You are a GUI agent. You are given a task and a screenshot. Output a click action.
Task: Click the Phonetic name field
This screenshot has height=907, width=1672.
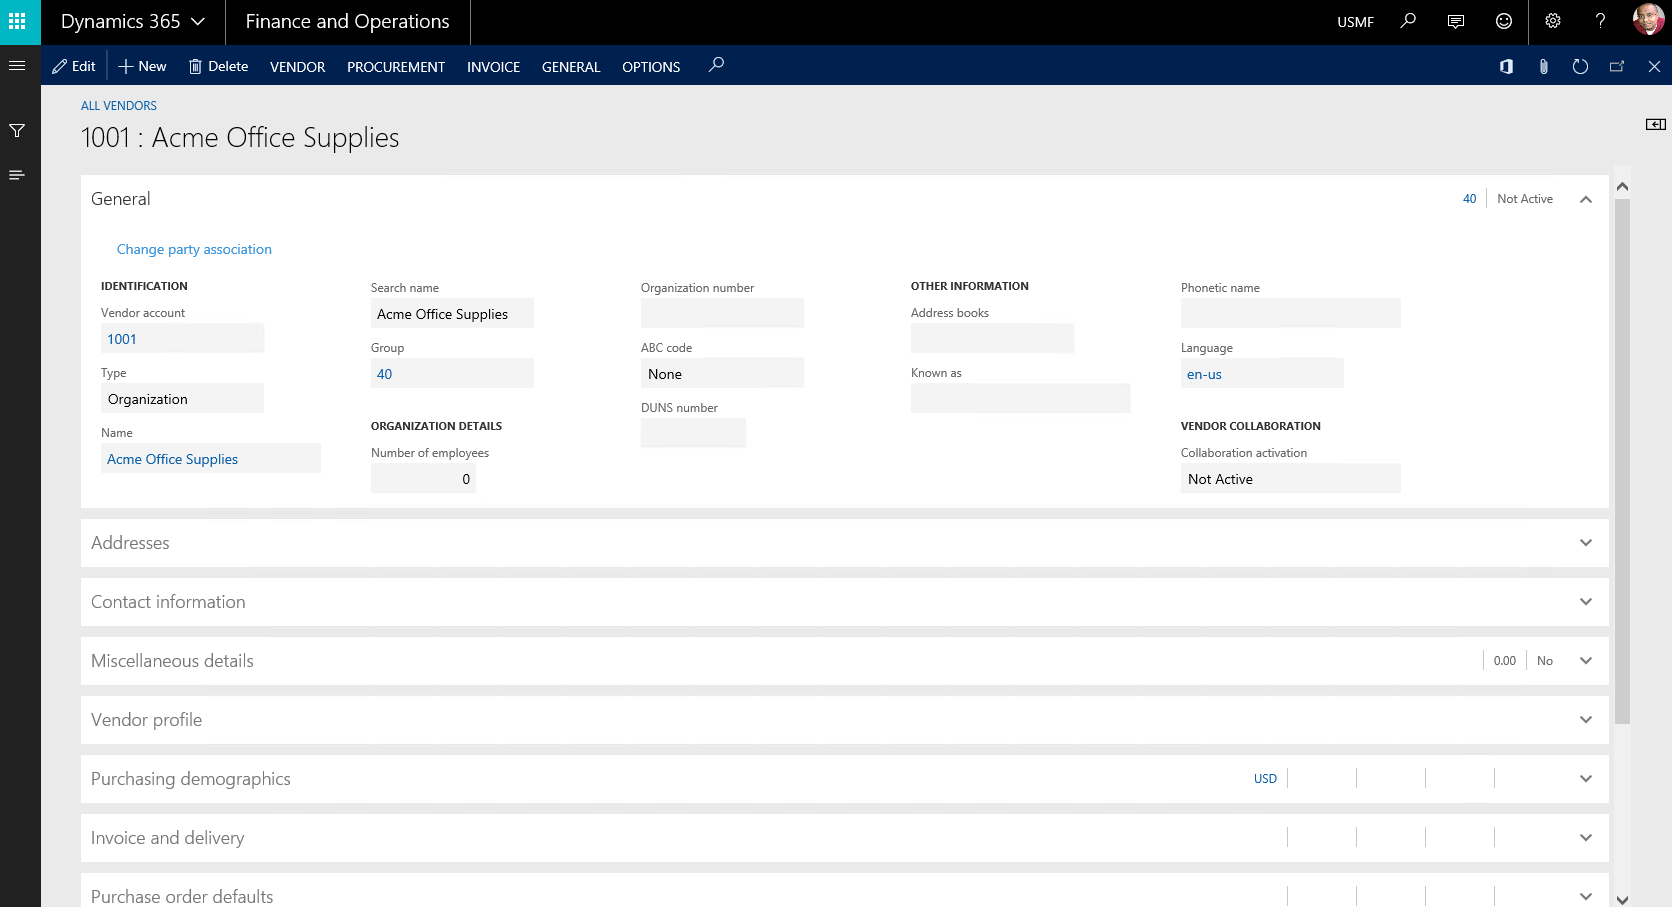pyautogui.click(x=1290, y=313)
